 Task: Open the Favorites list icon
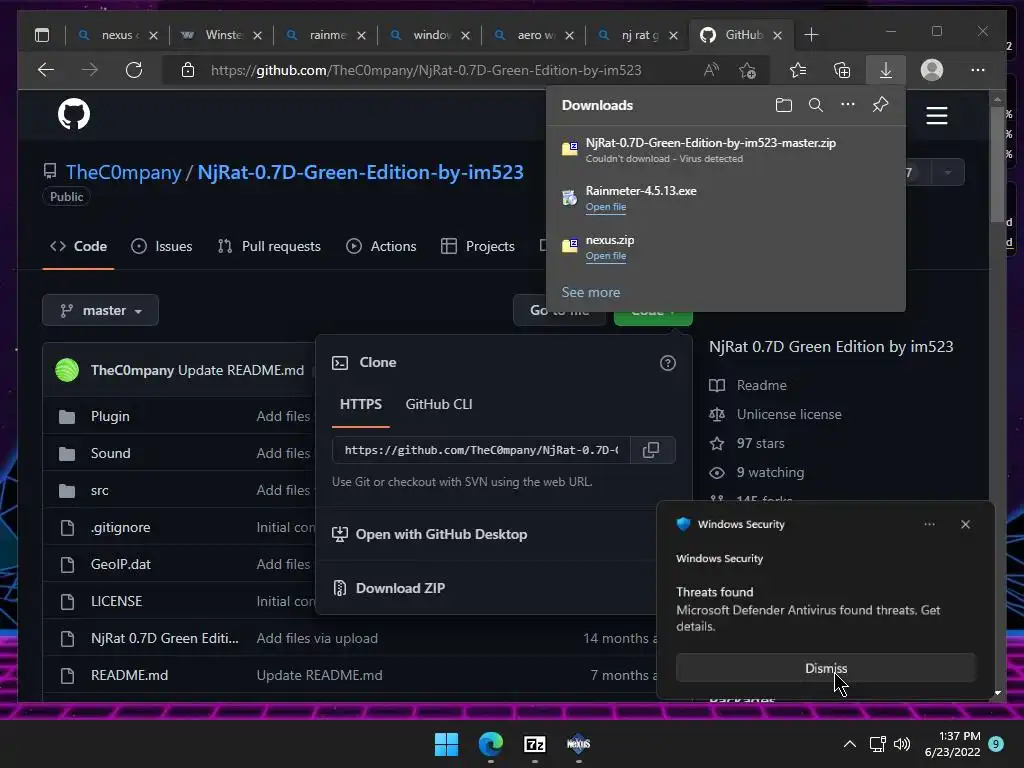pos(797,70)
